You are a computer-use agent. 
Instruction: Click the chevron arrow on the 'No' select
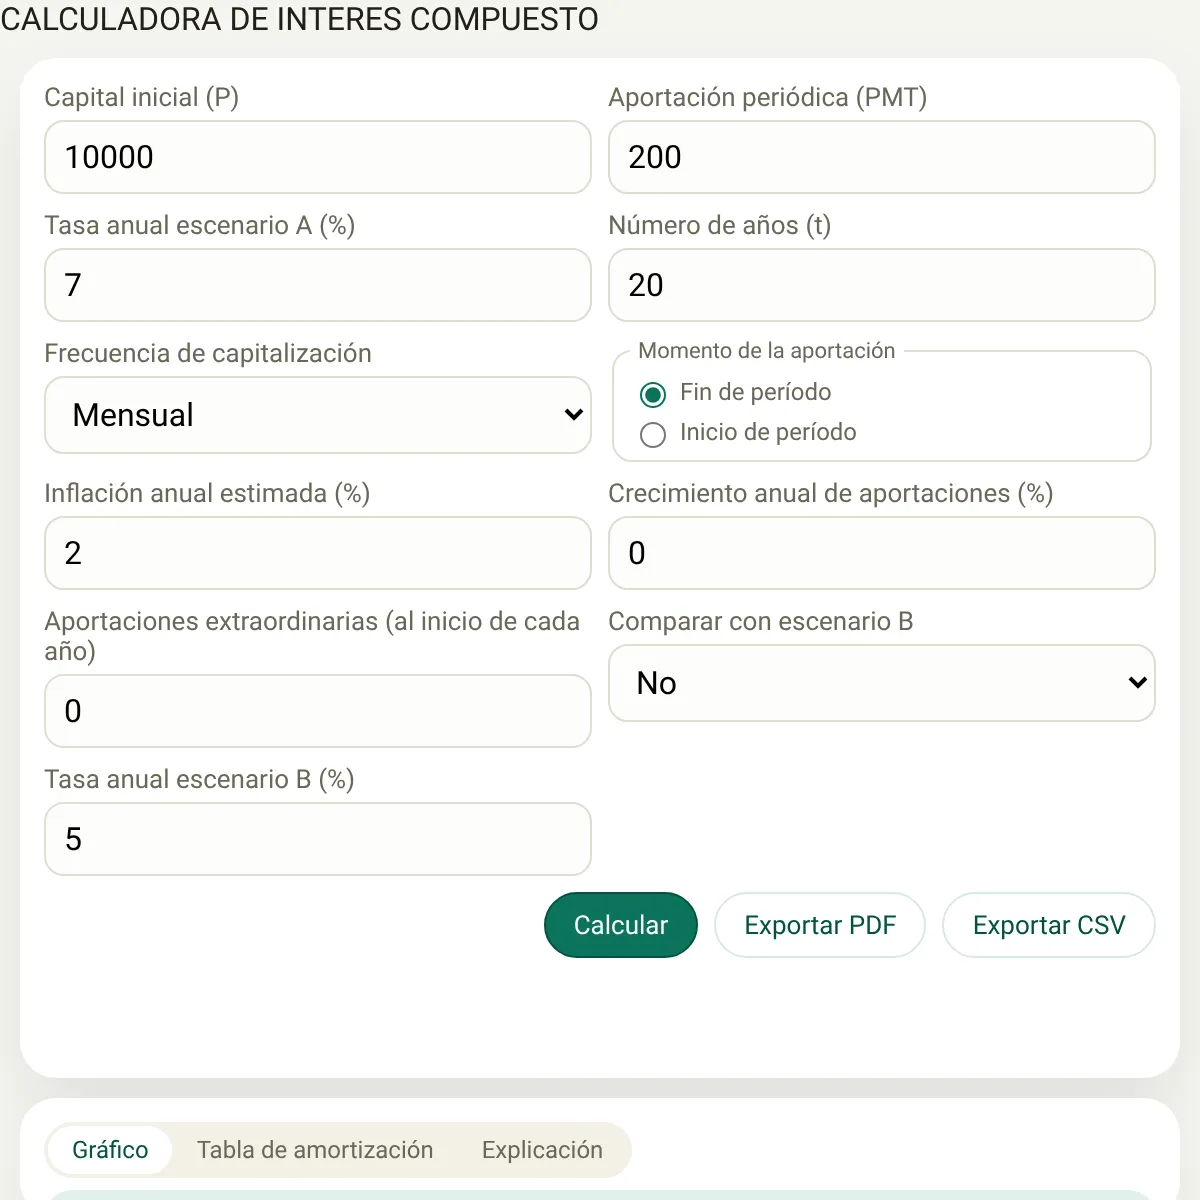click(1137, 683)
